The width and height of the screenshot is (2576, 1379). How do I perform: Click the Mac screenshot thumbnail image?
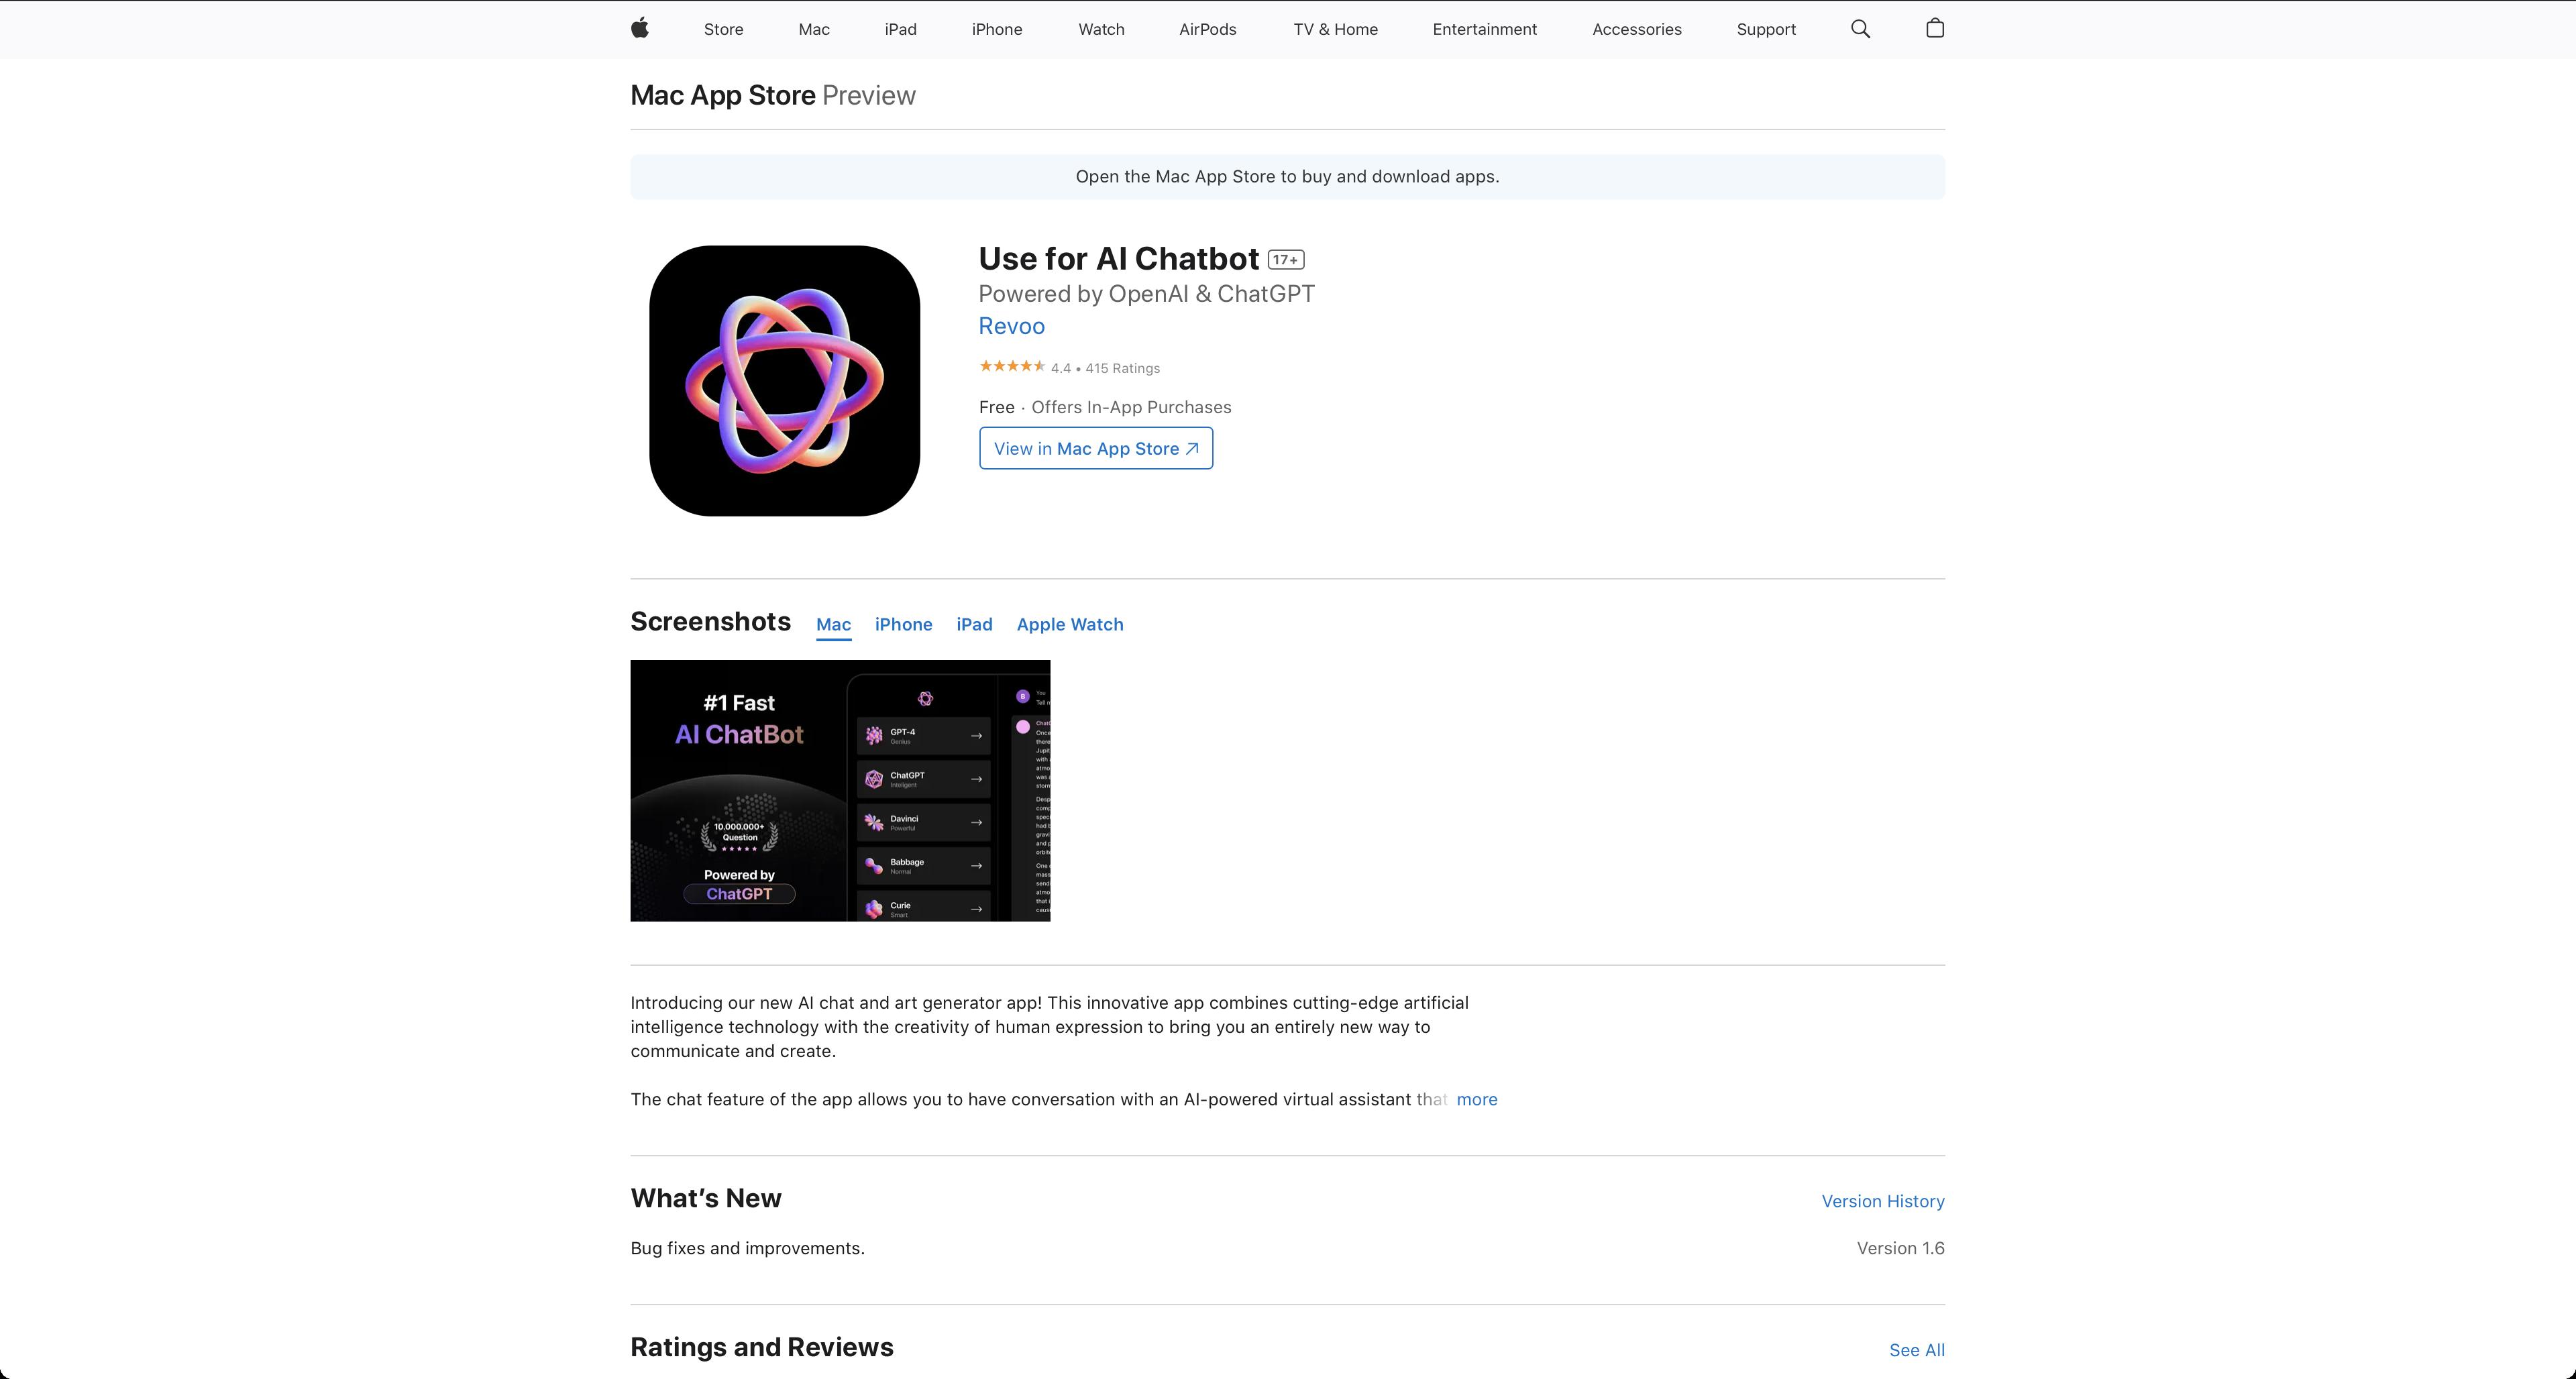click(x=840, y=790)
